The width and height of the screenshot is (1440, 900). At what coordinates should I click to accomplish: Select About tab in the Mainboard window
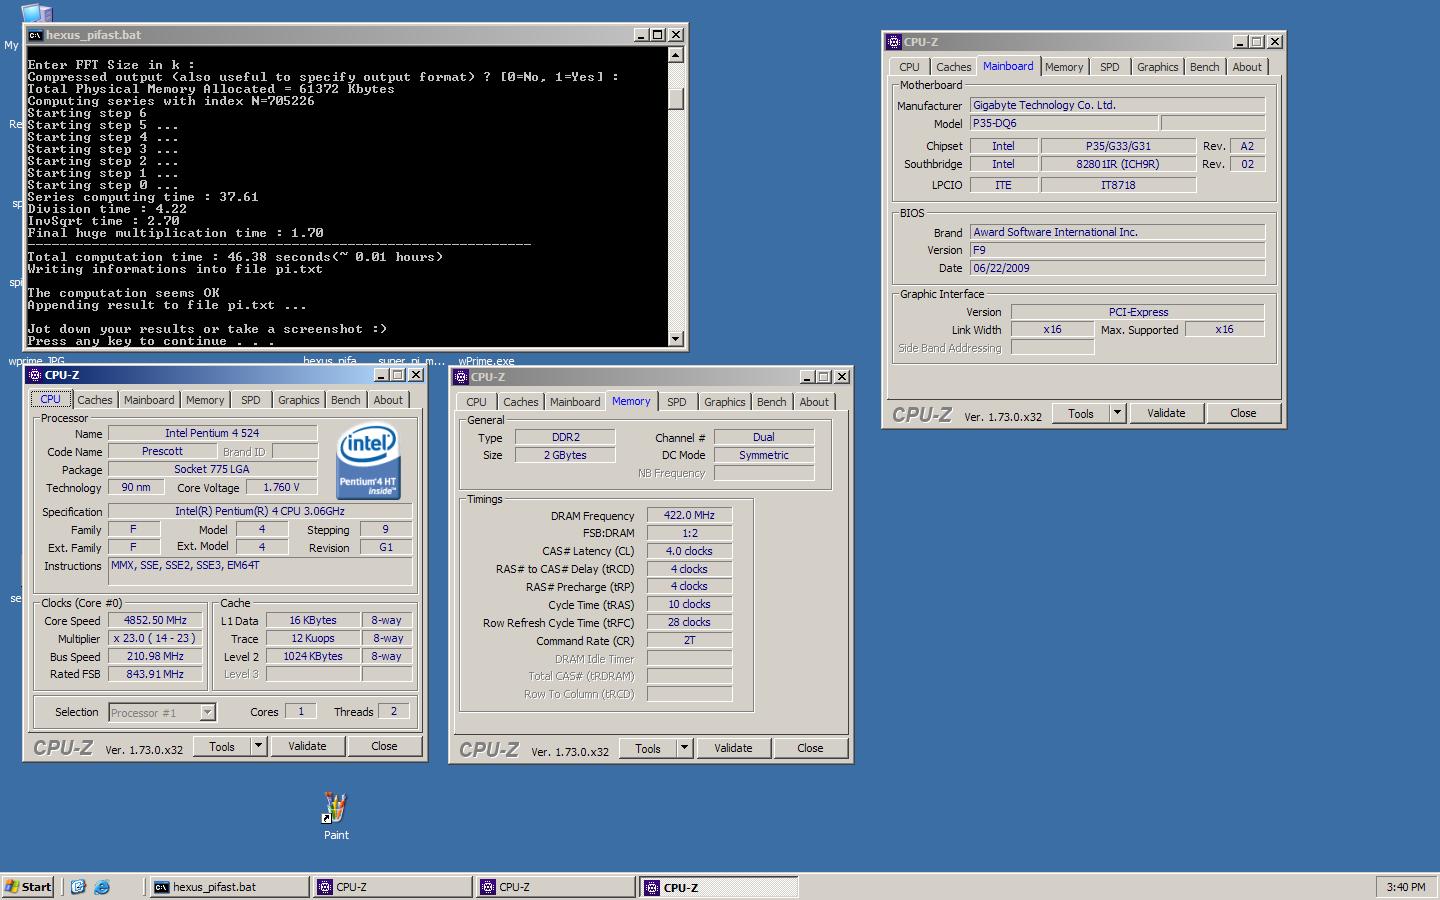(x=1247, y=66)
